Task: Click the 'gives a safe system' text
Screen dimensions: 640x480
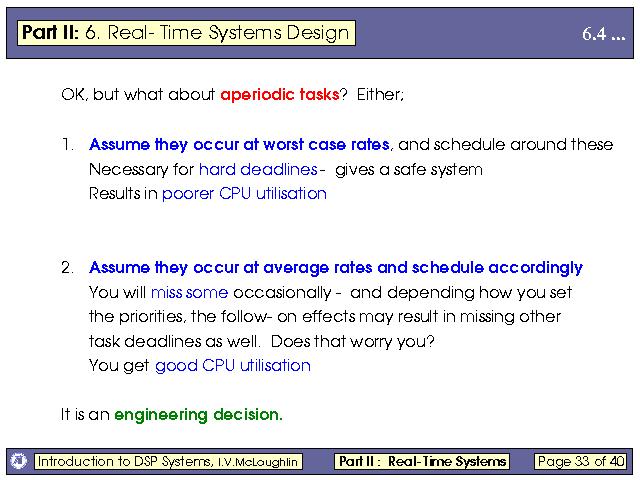Action: point(409,169)
